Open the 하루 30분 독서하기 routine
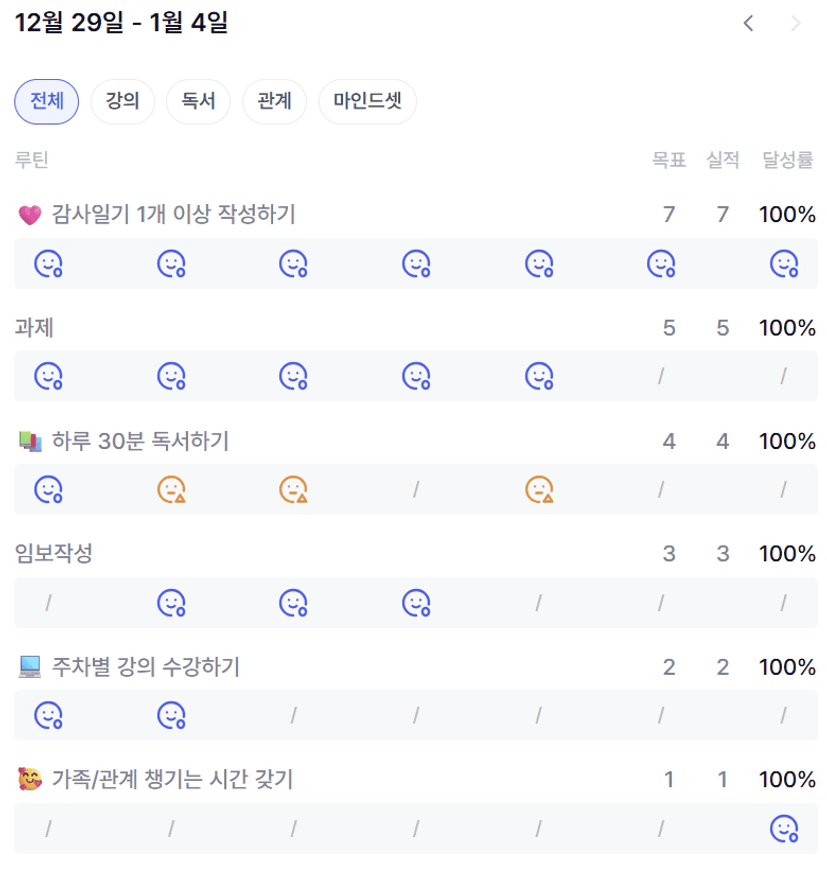The width and height of the screenshot is (827, 887). (x=140, y=441)
